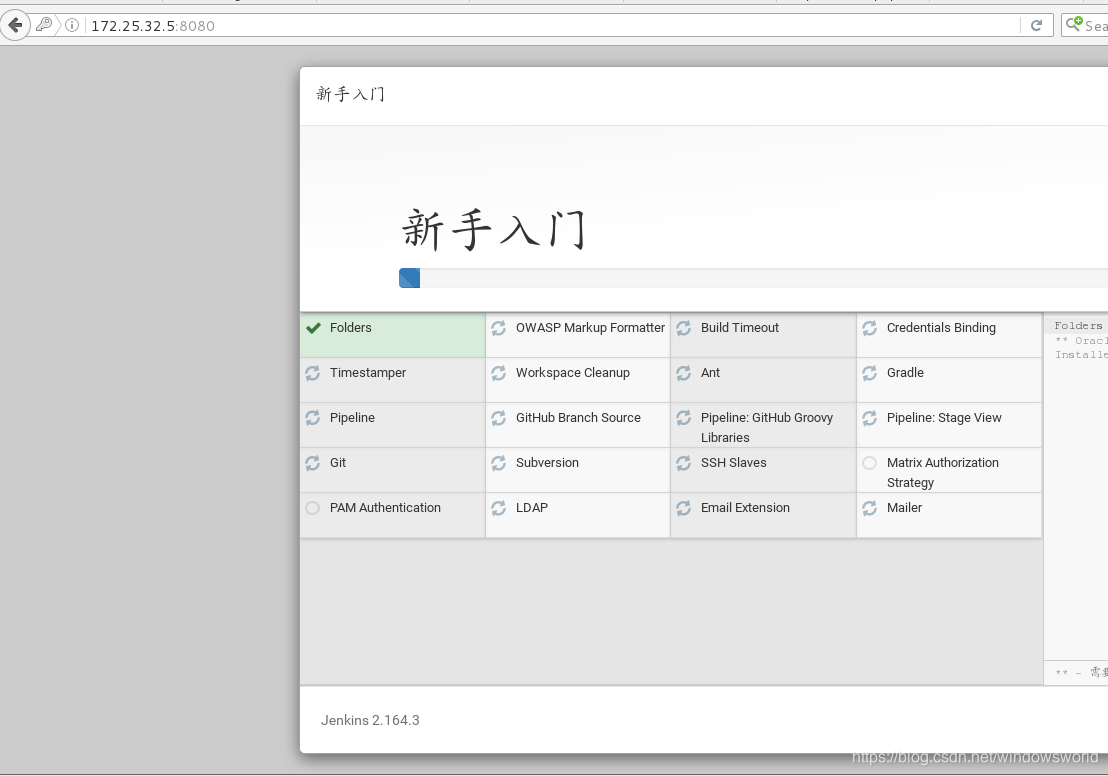This screenshot has width=1108, height=776.
Task: Click the spinner icon beside Gradle
Action: click(869, 373)
